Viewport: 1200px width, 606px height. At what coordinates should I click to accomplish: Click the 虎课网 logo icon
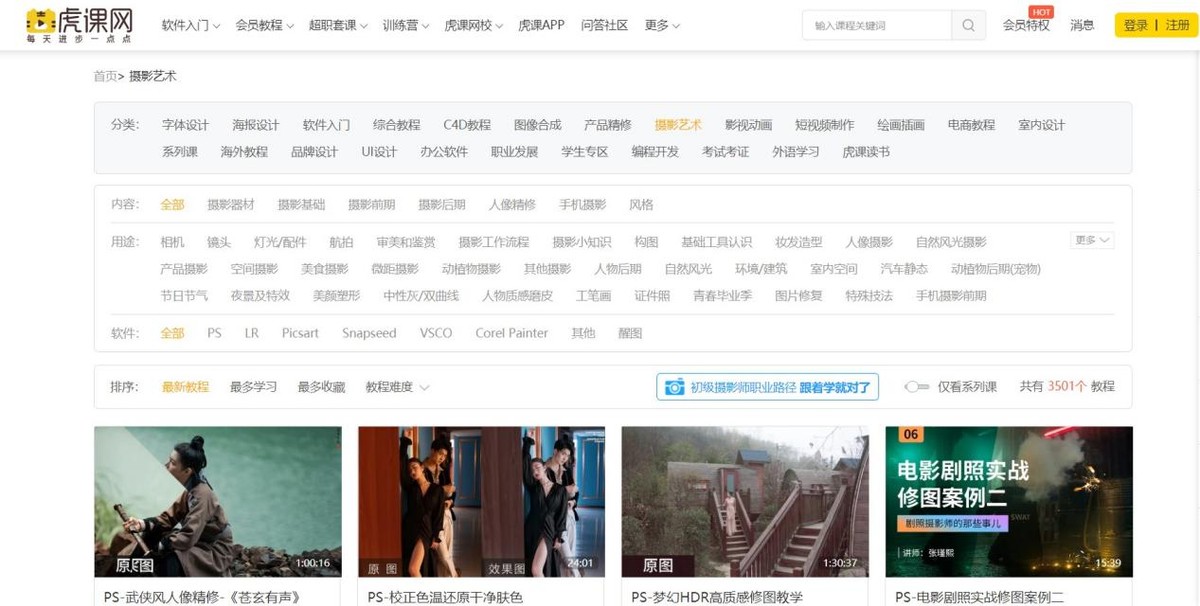point(40,21)
